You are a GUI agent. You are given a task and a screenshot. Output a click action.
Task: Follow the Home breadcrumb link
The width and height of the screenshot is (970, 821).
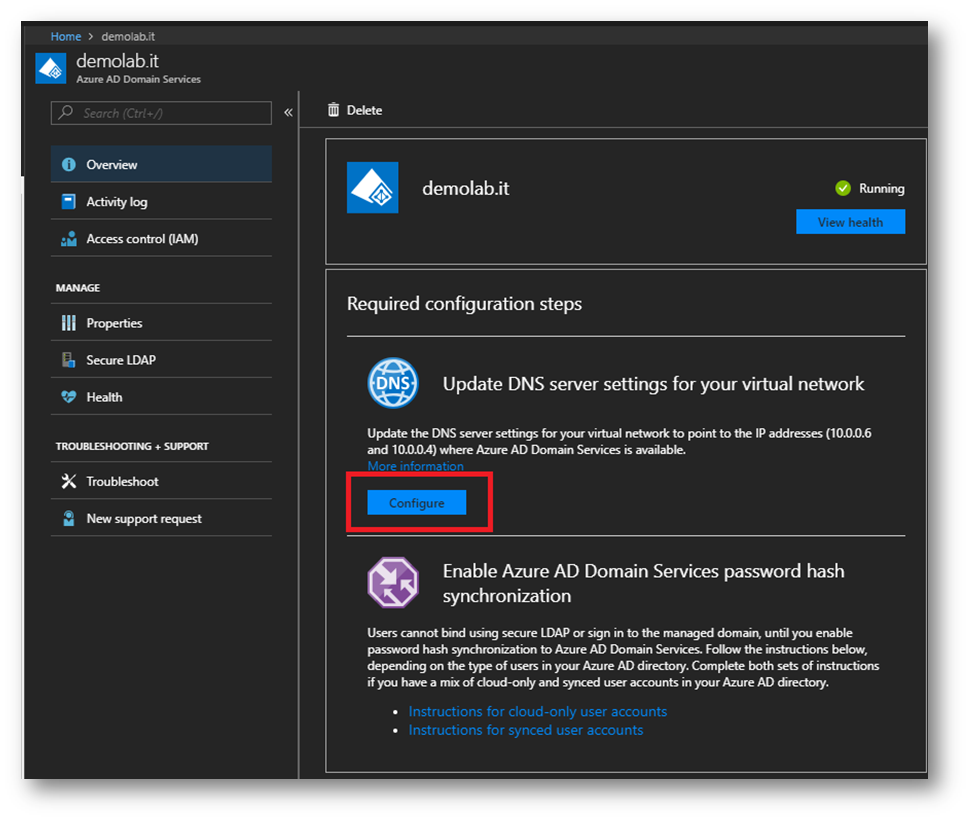[x=66, y=37]
